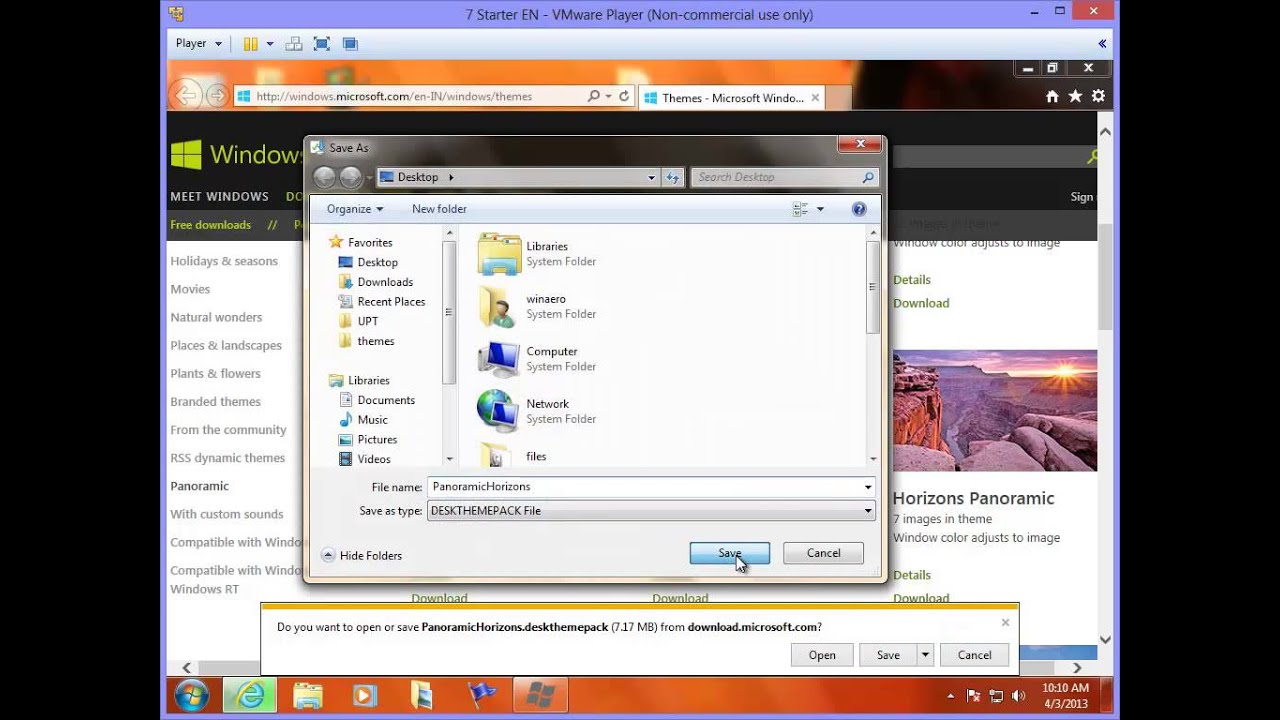This screenshot has height=720, width=1280.
Task: Open the Save options arrow in download bar
Action: [925, 655]
